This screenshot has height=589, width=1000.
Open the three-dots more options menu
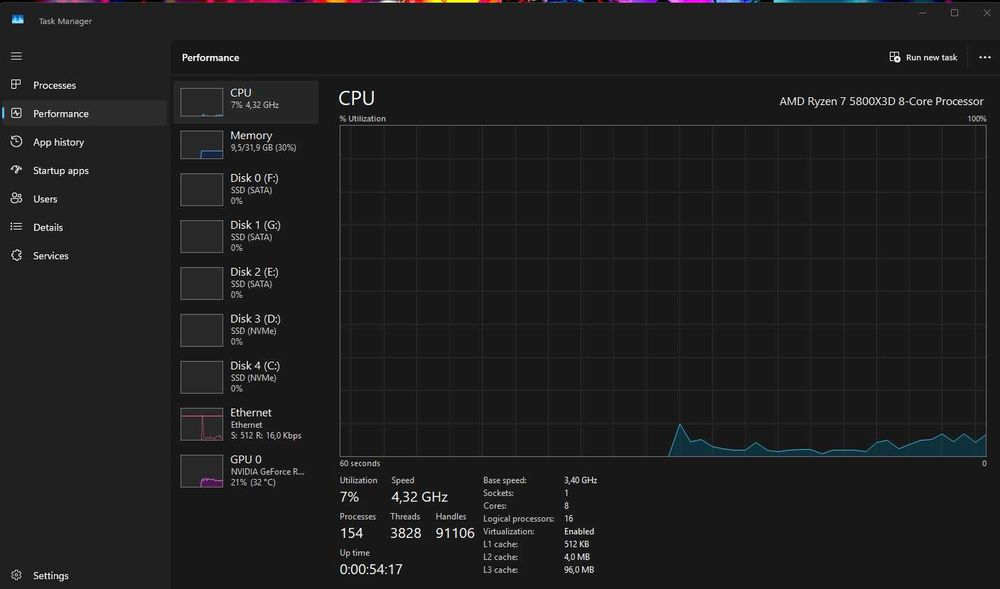coord(985,57)
